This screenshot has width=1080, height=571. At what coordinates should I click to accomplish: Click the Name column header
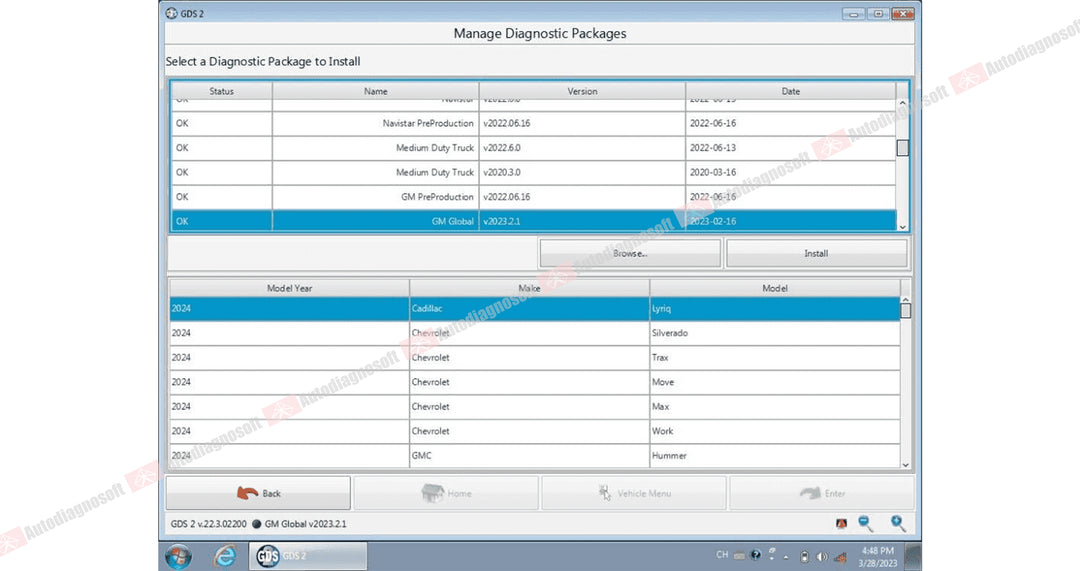pos(375,91)
